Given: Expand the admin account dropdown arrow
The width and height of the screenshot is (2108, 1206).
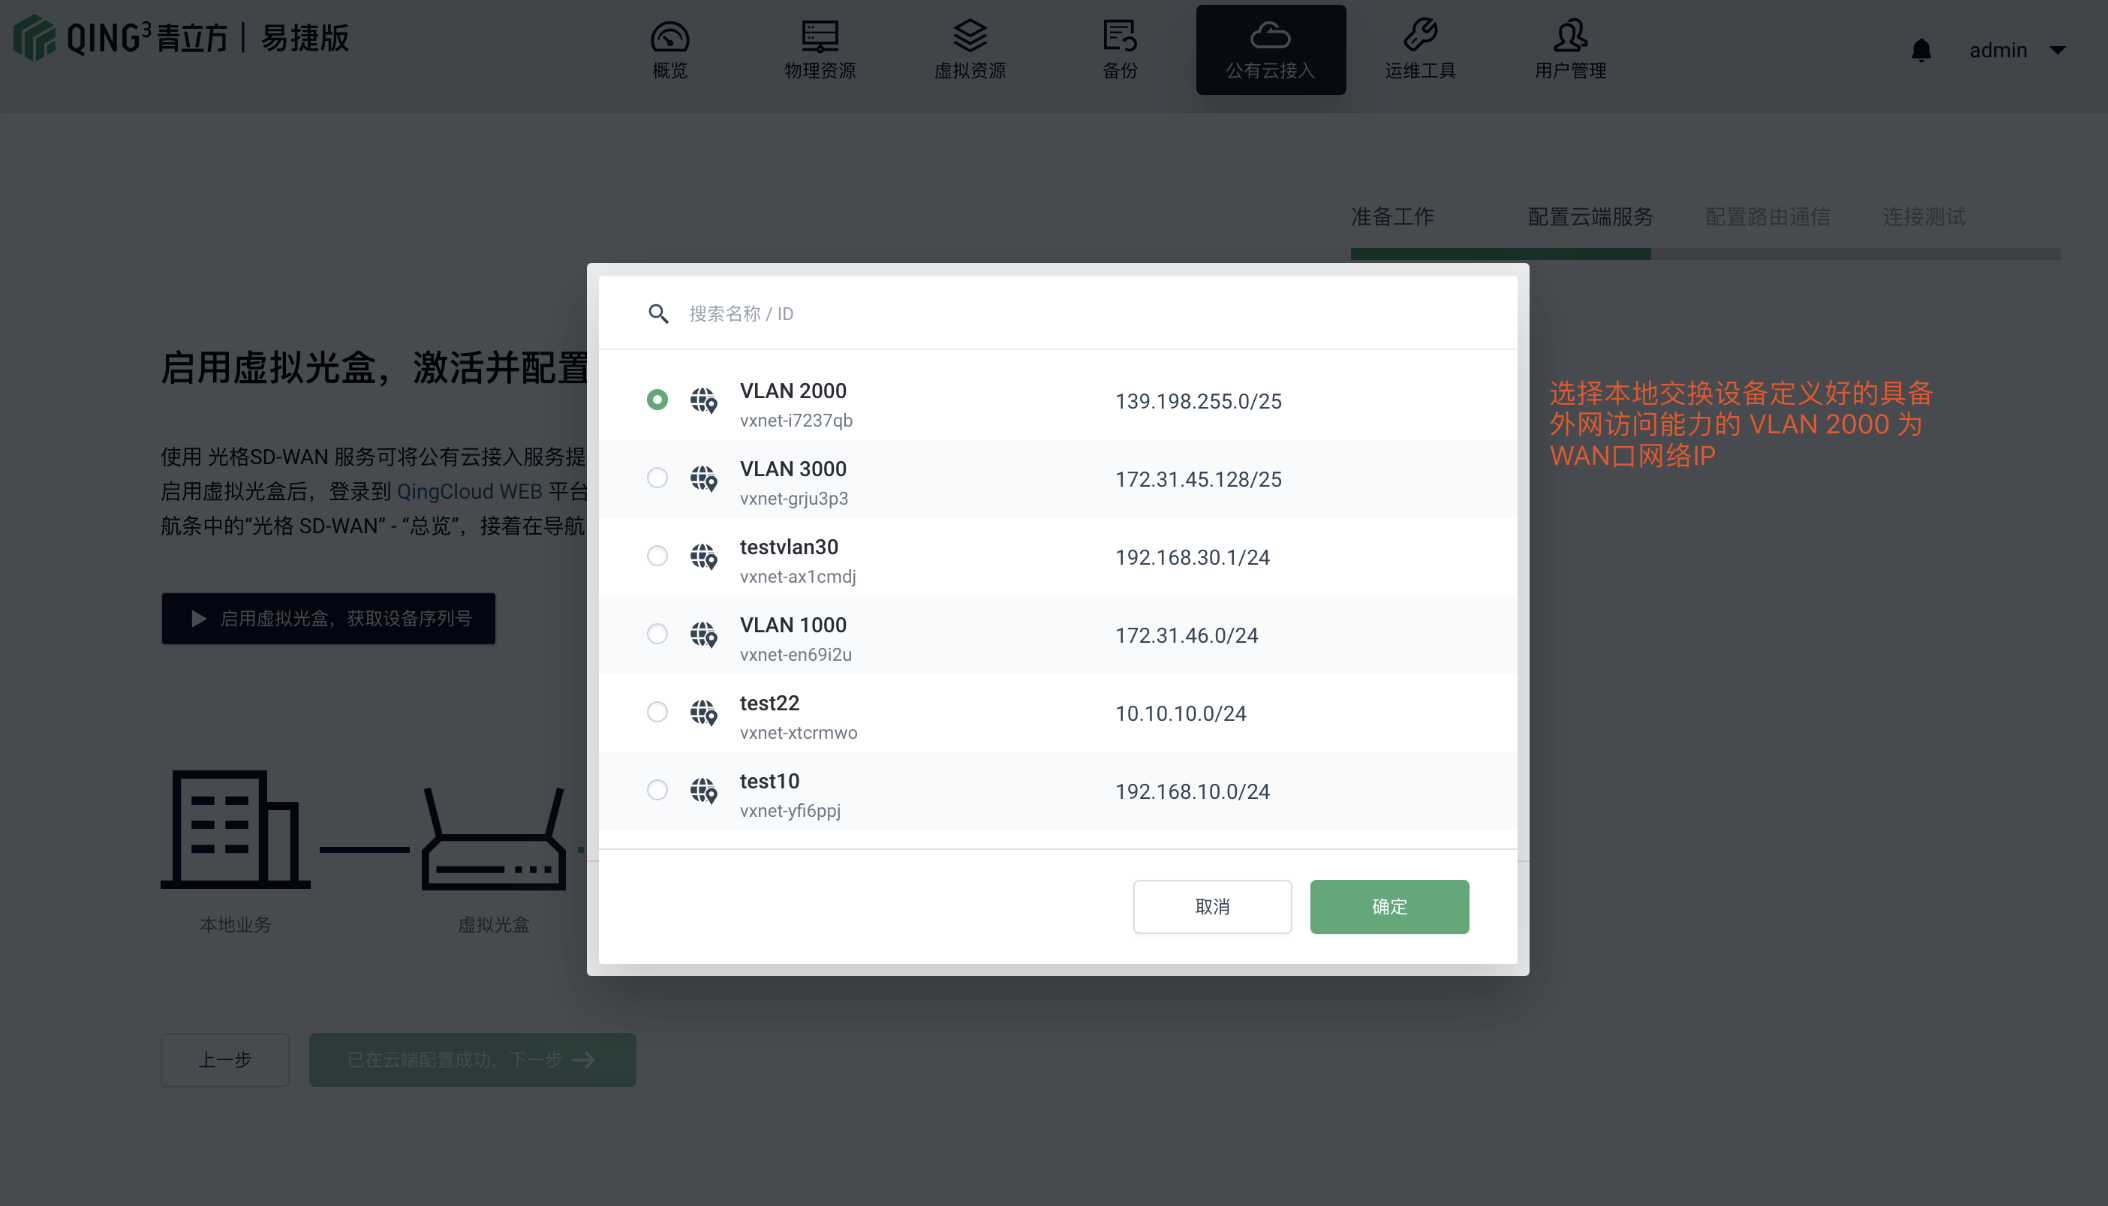Looking at the screenshot, I should click(2058, 50).
